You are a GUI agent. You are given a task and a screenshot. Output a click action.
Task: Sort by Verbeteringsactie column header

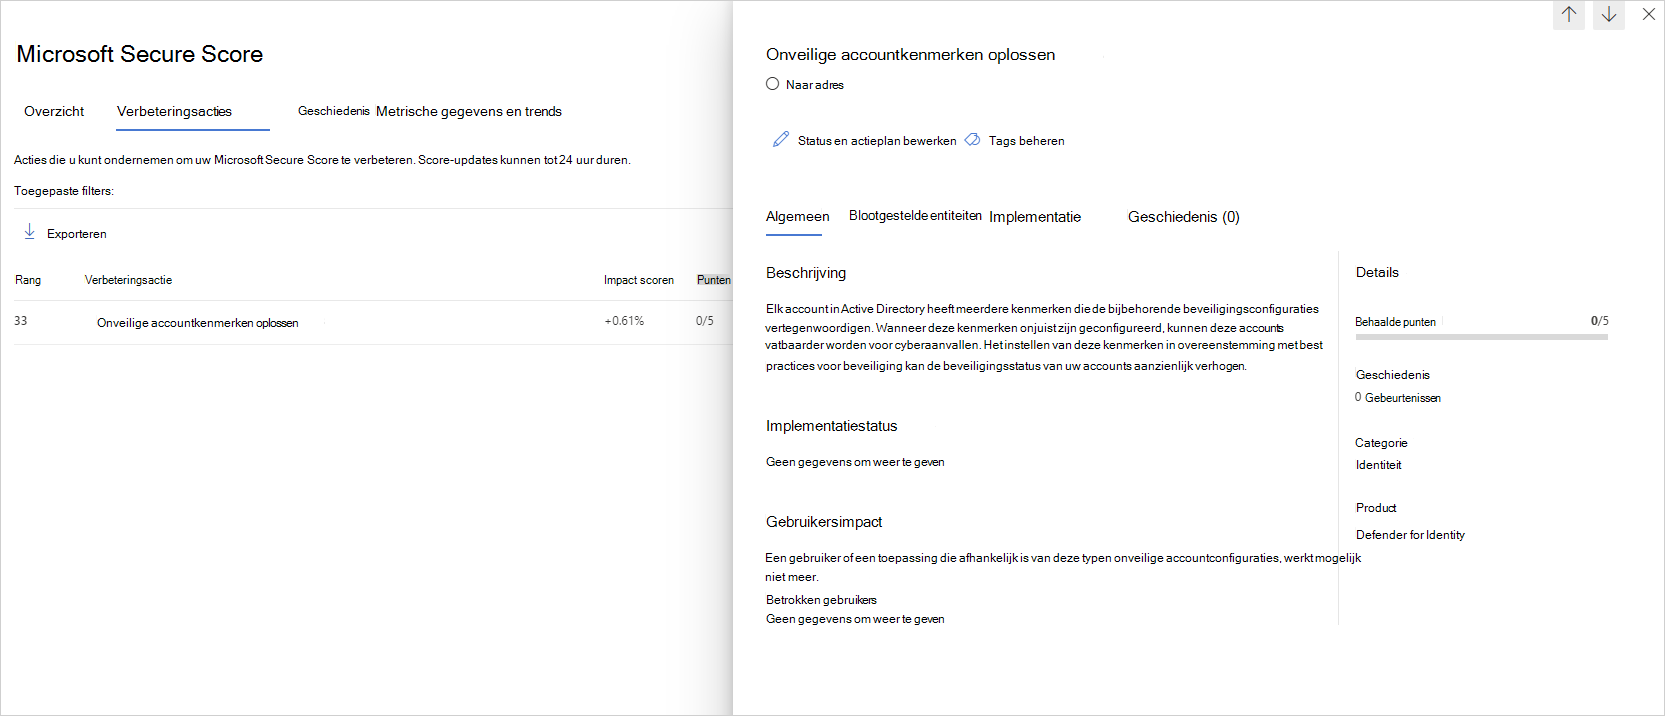pos(128,280)
